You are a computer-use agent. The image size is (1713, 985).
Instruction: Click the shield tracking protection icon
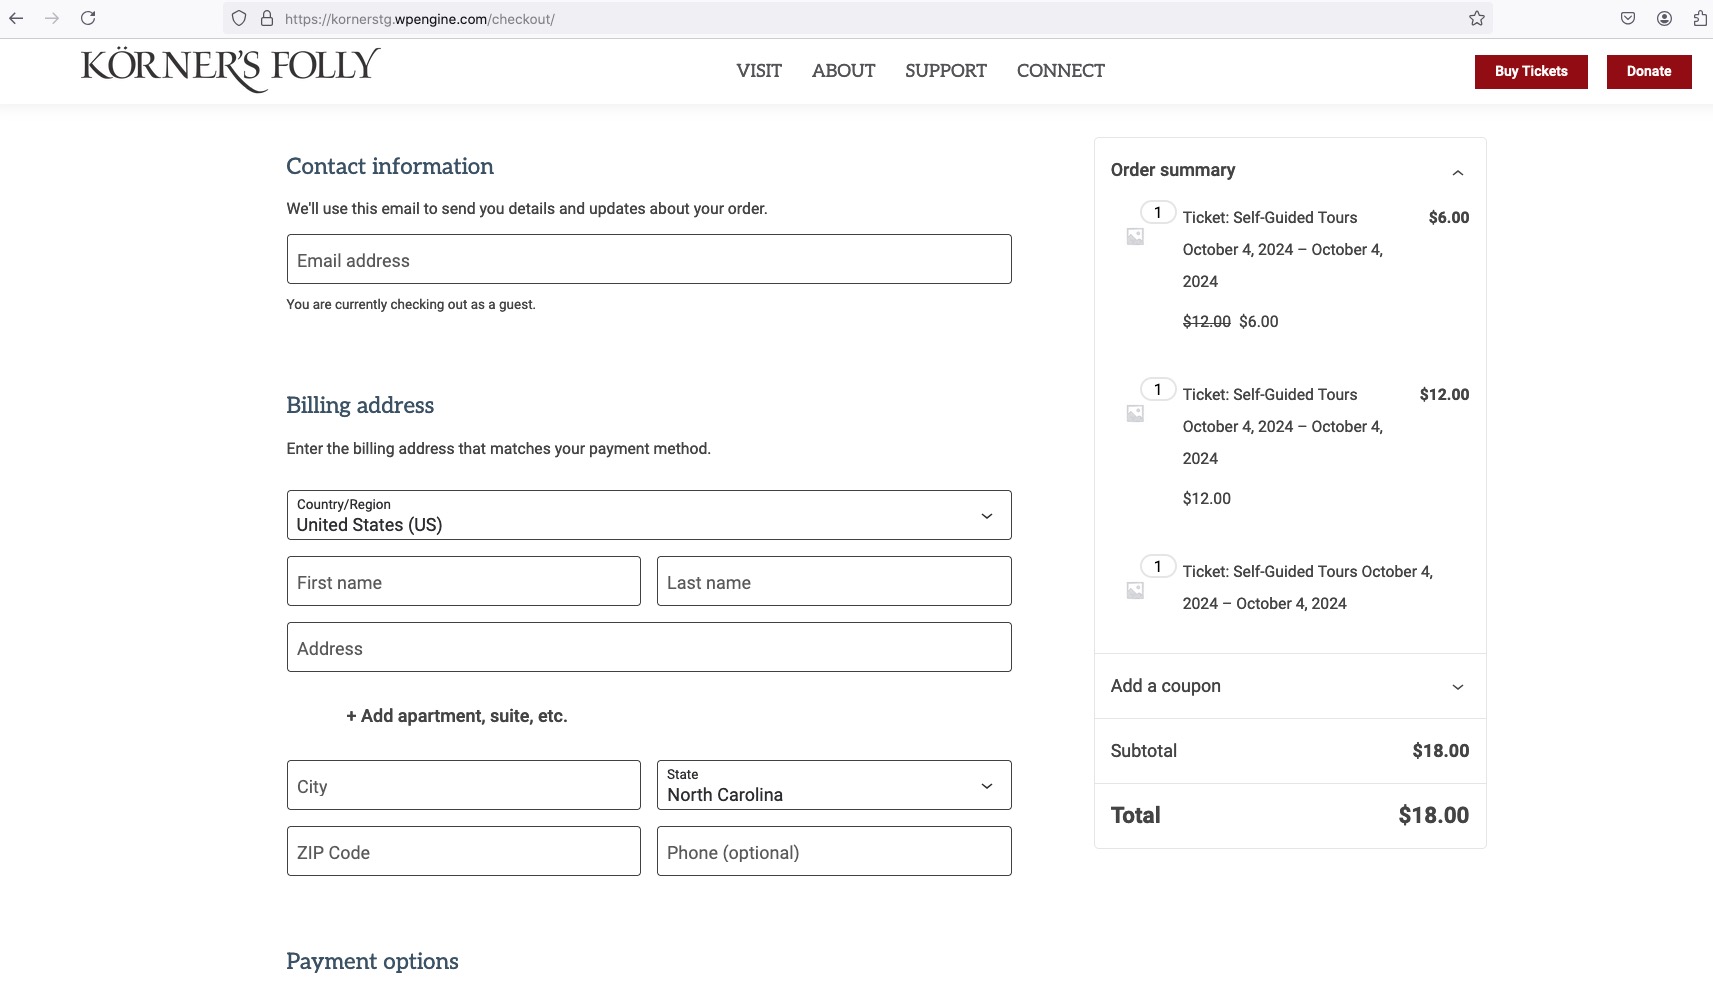(239, 18)
